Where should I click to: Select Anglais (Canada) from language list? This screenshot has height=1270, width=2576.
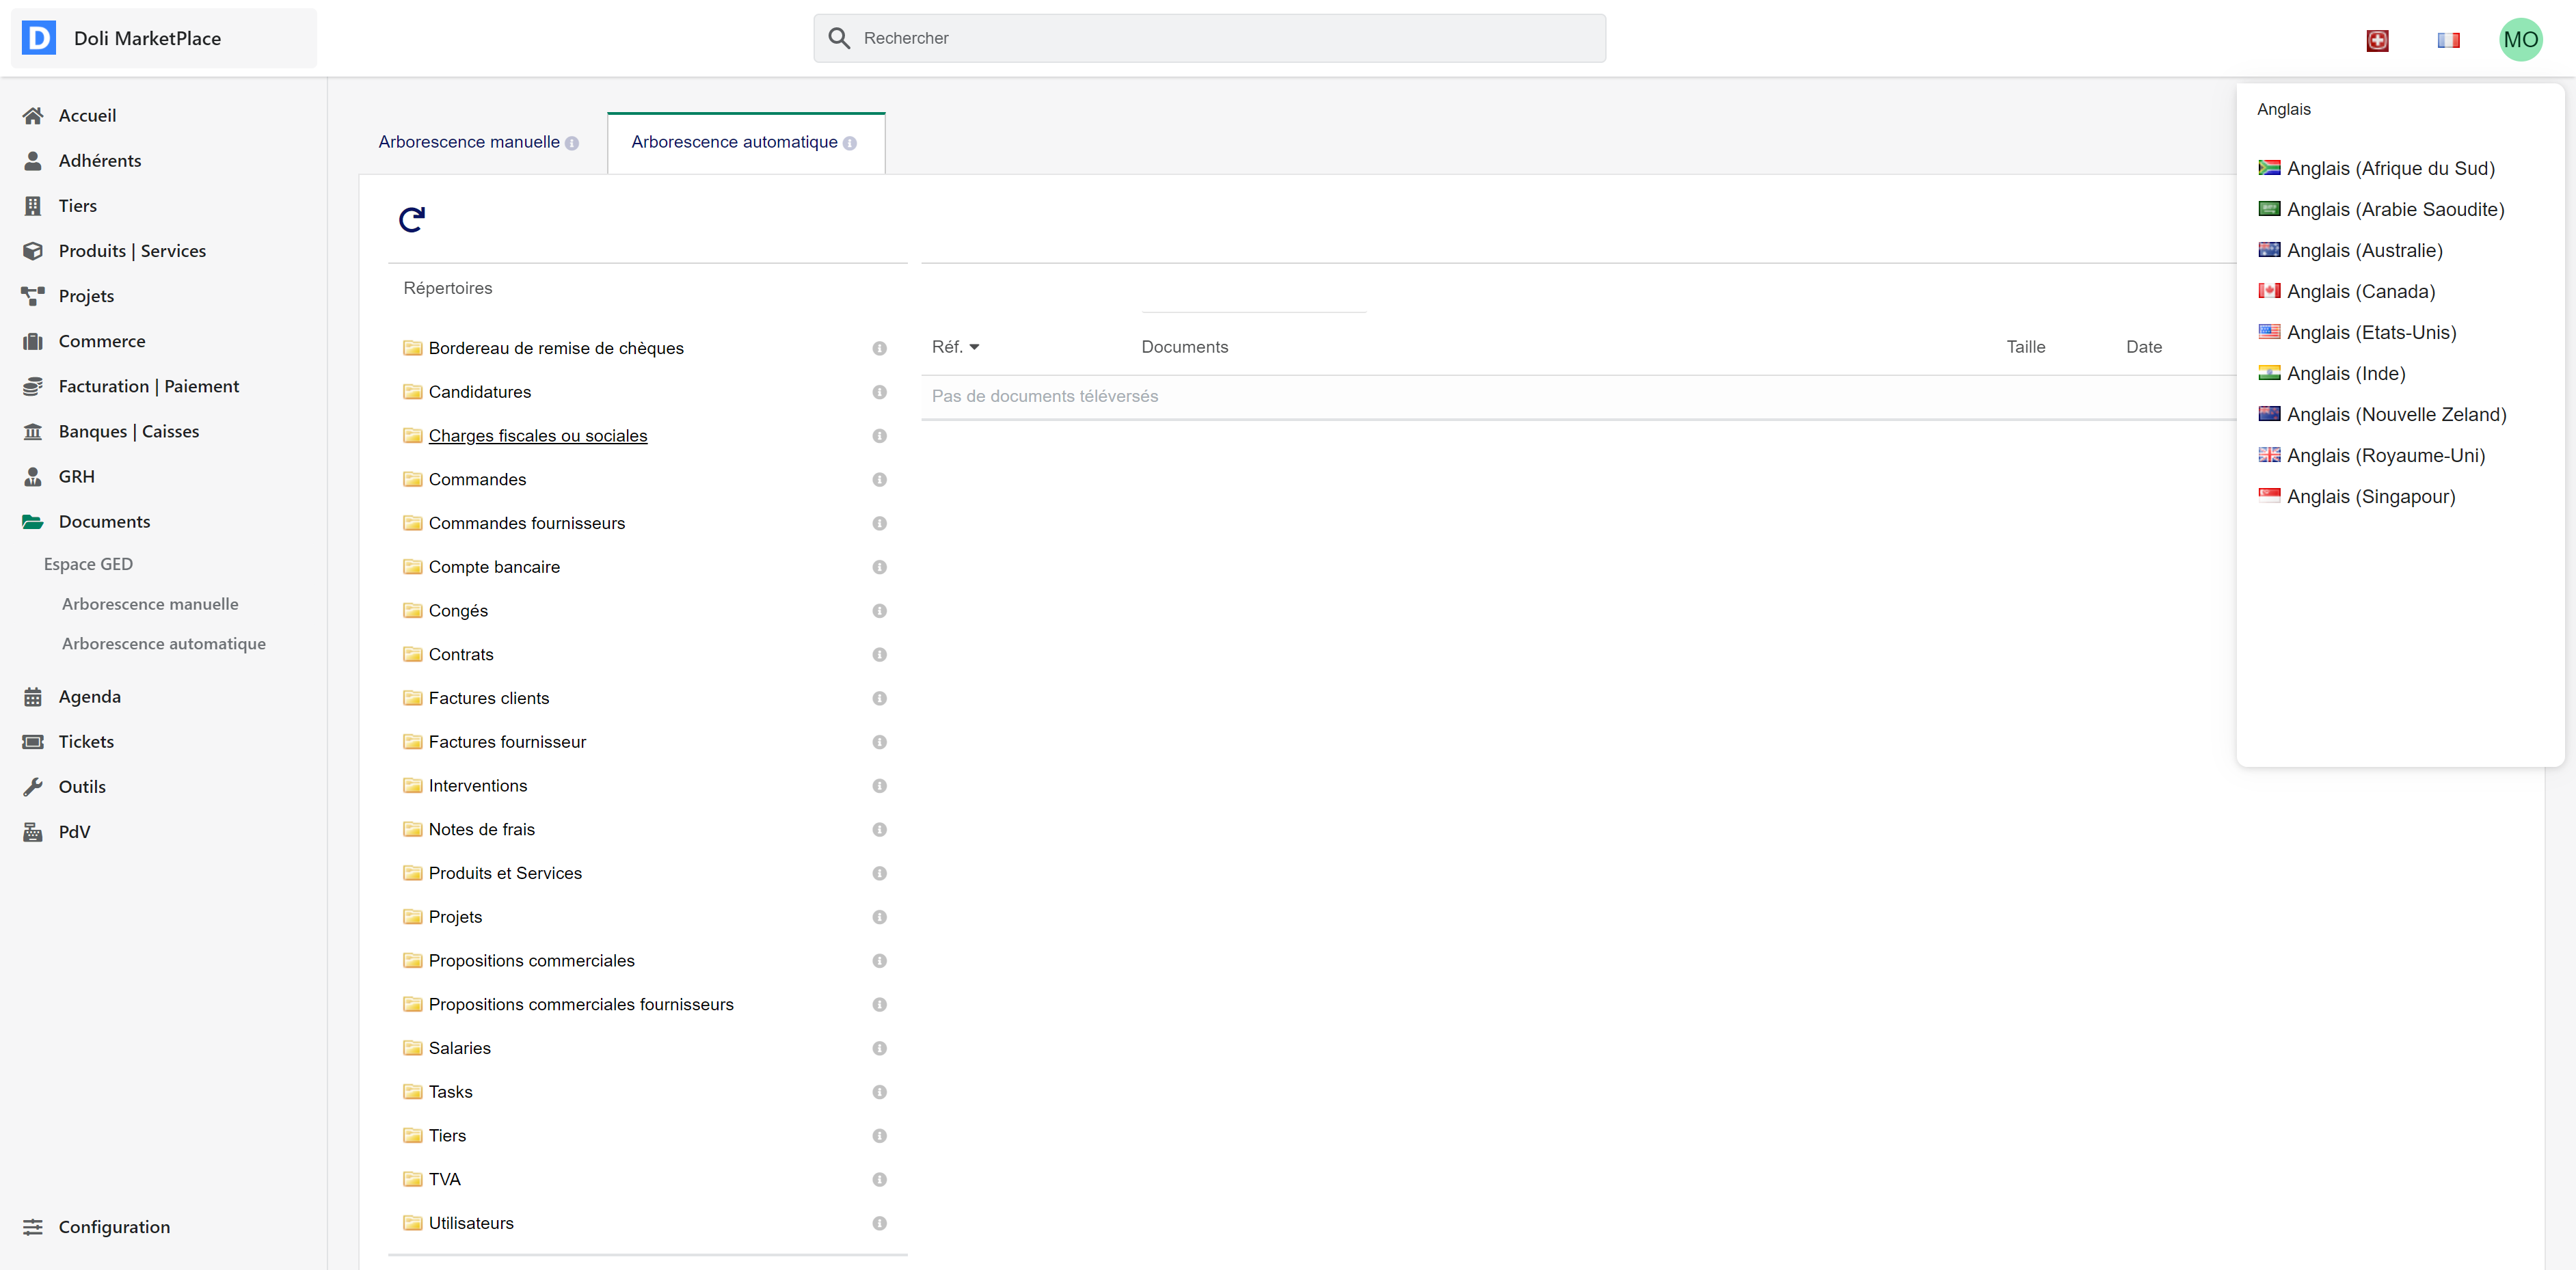[x=2360, y=291]
